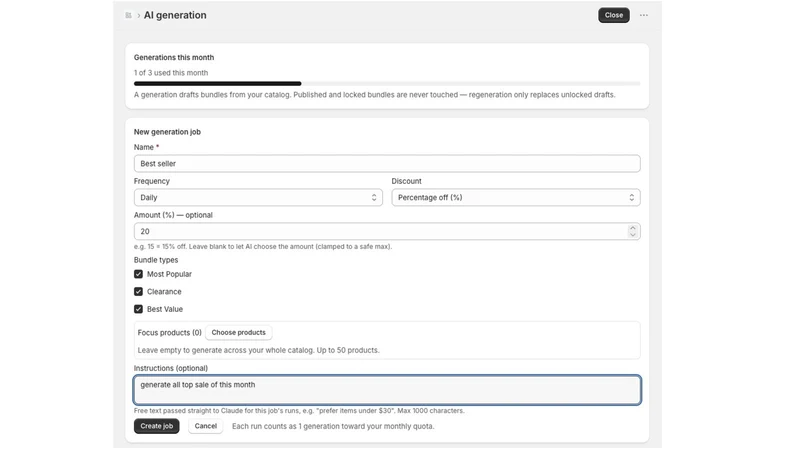Click the app grid icon beside AI generation

click(x=129, y=15)
